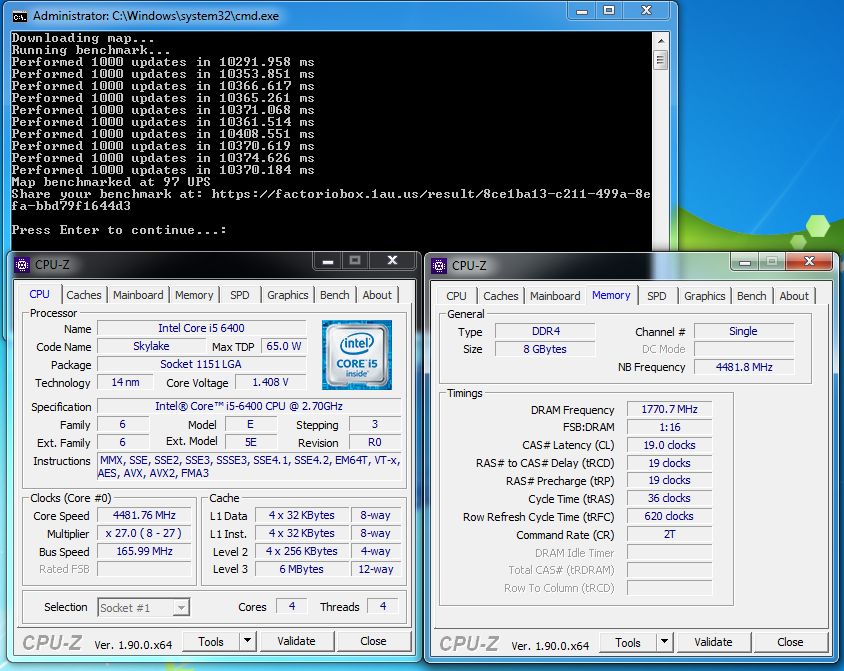Expand Tools dropdown arrow in right CPU-Z
This screenshot has height=671, width=844.
664,642
